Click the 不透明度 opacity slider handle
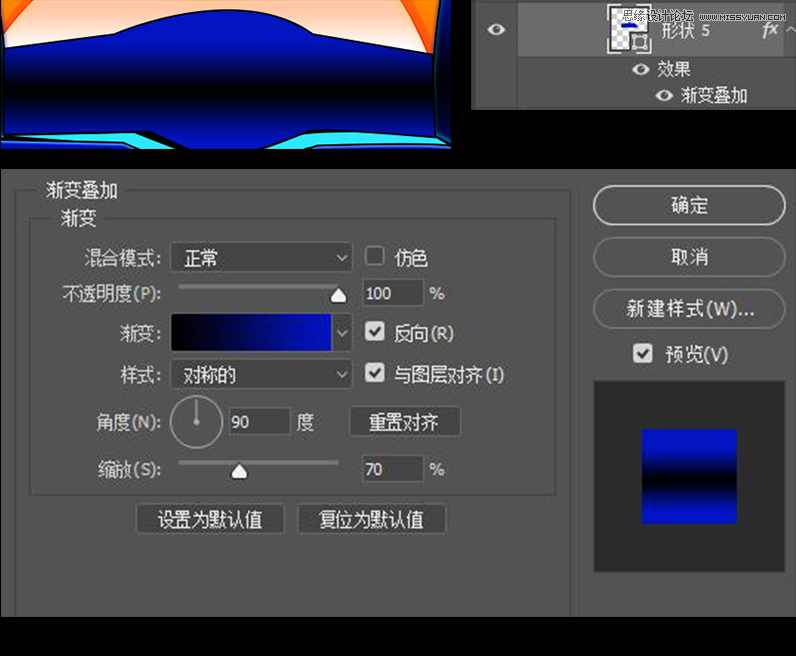Image resolution: width=796 pixels, height=656 pixels. [338, 296]
